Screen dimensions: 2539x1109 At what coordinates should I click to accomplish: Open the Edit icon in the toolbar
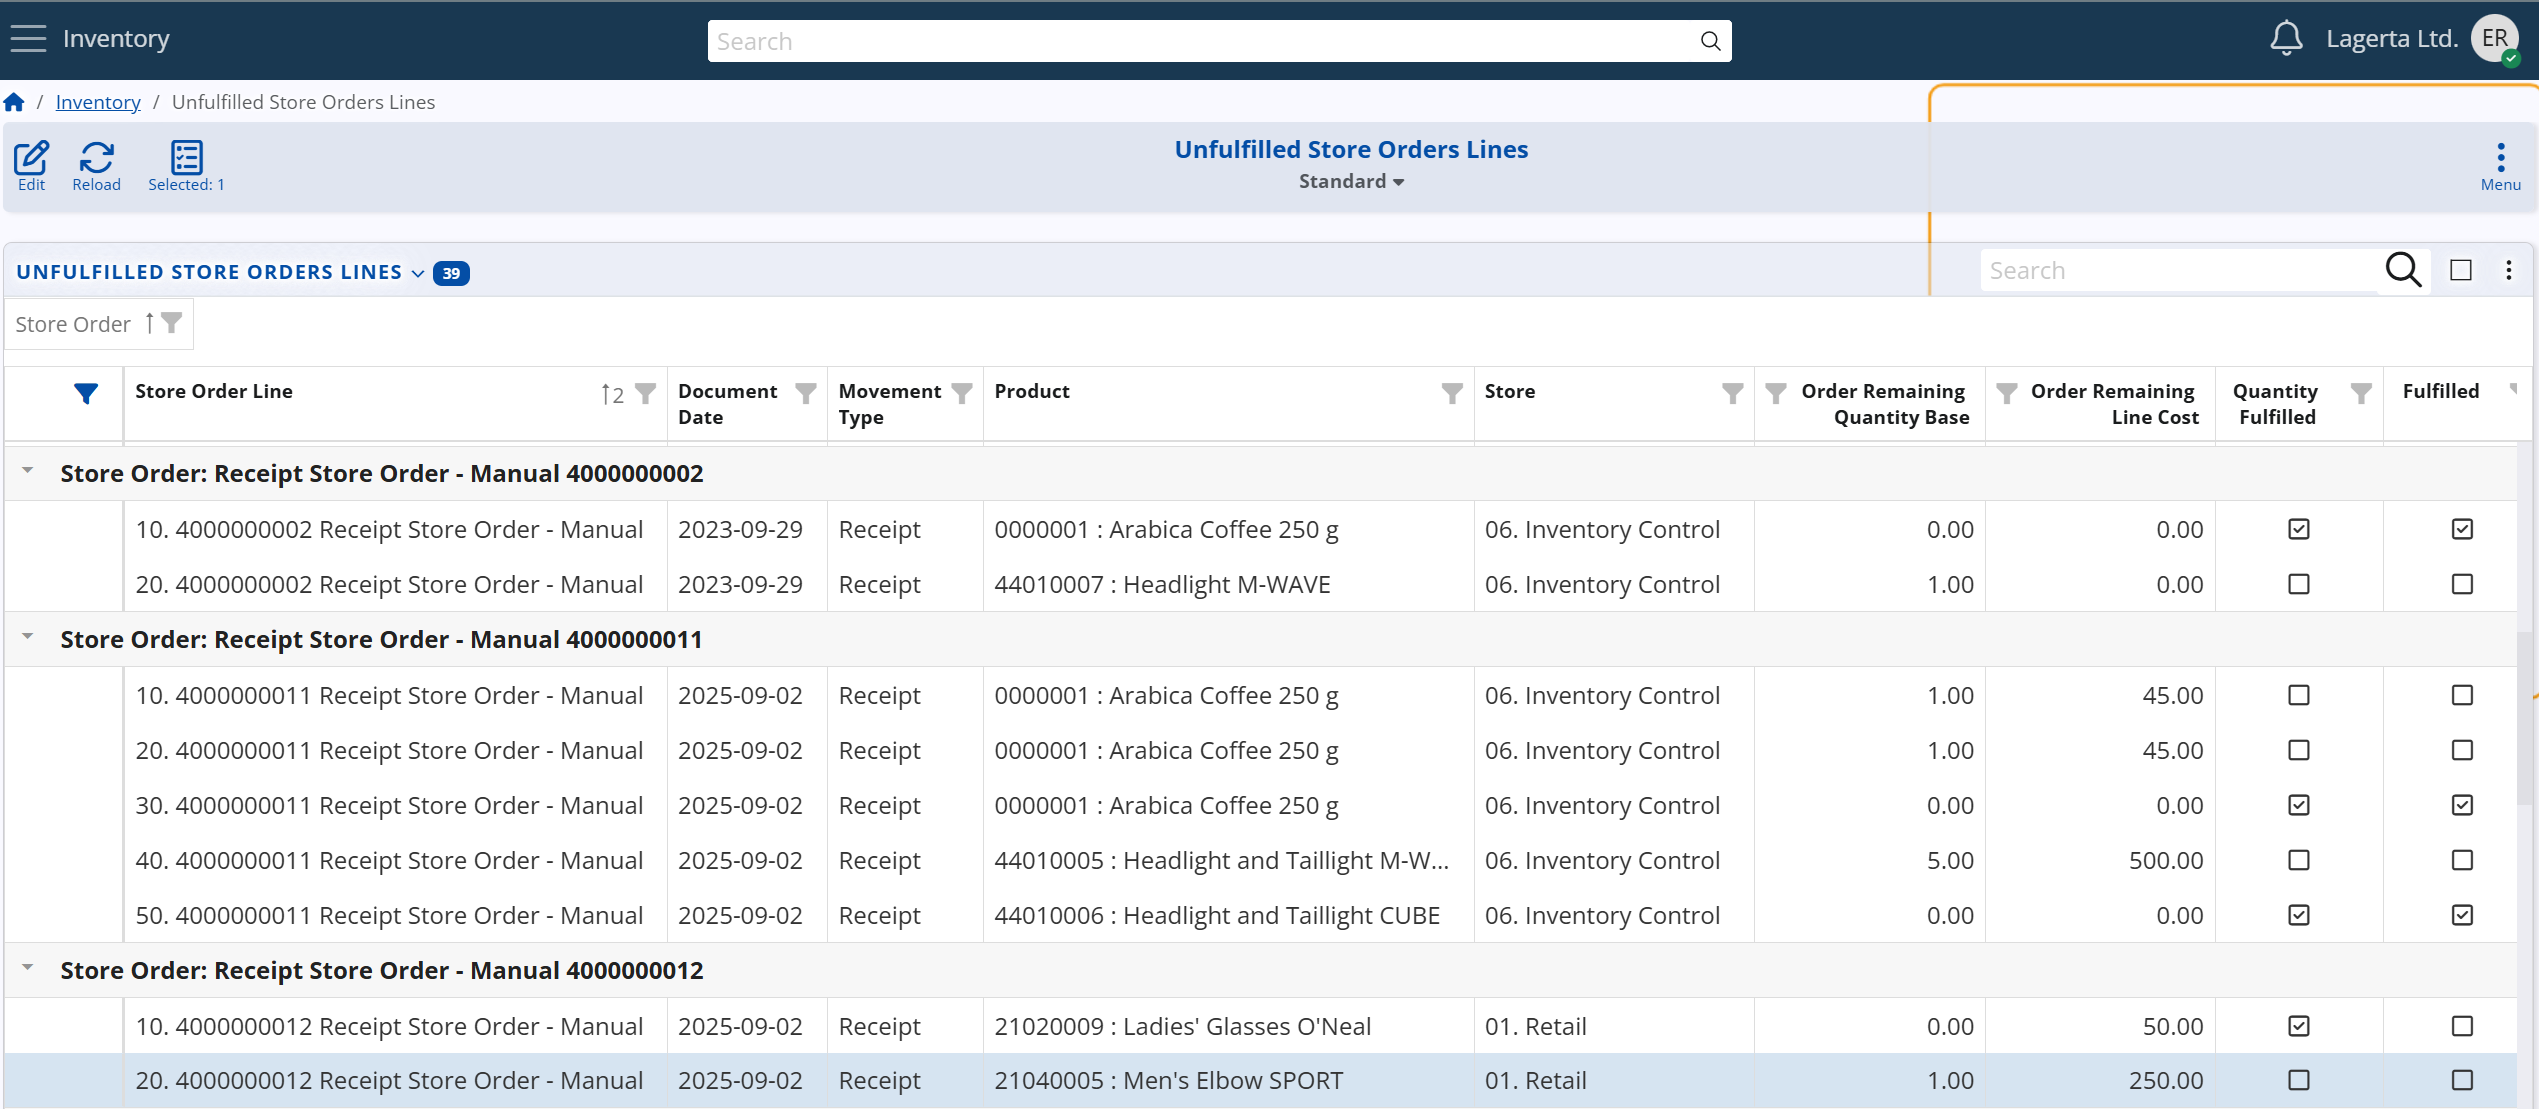(x=31, y=161)
